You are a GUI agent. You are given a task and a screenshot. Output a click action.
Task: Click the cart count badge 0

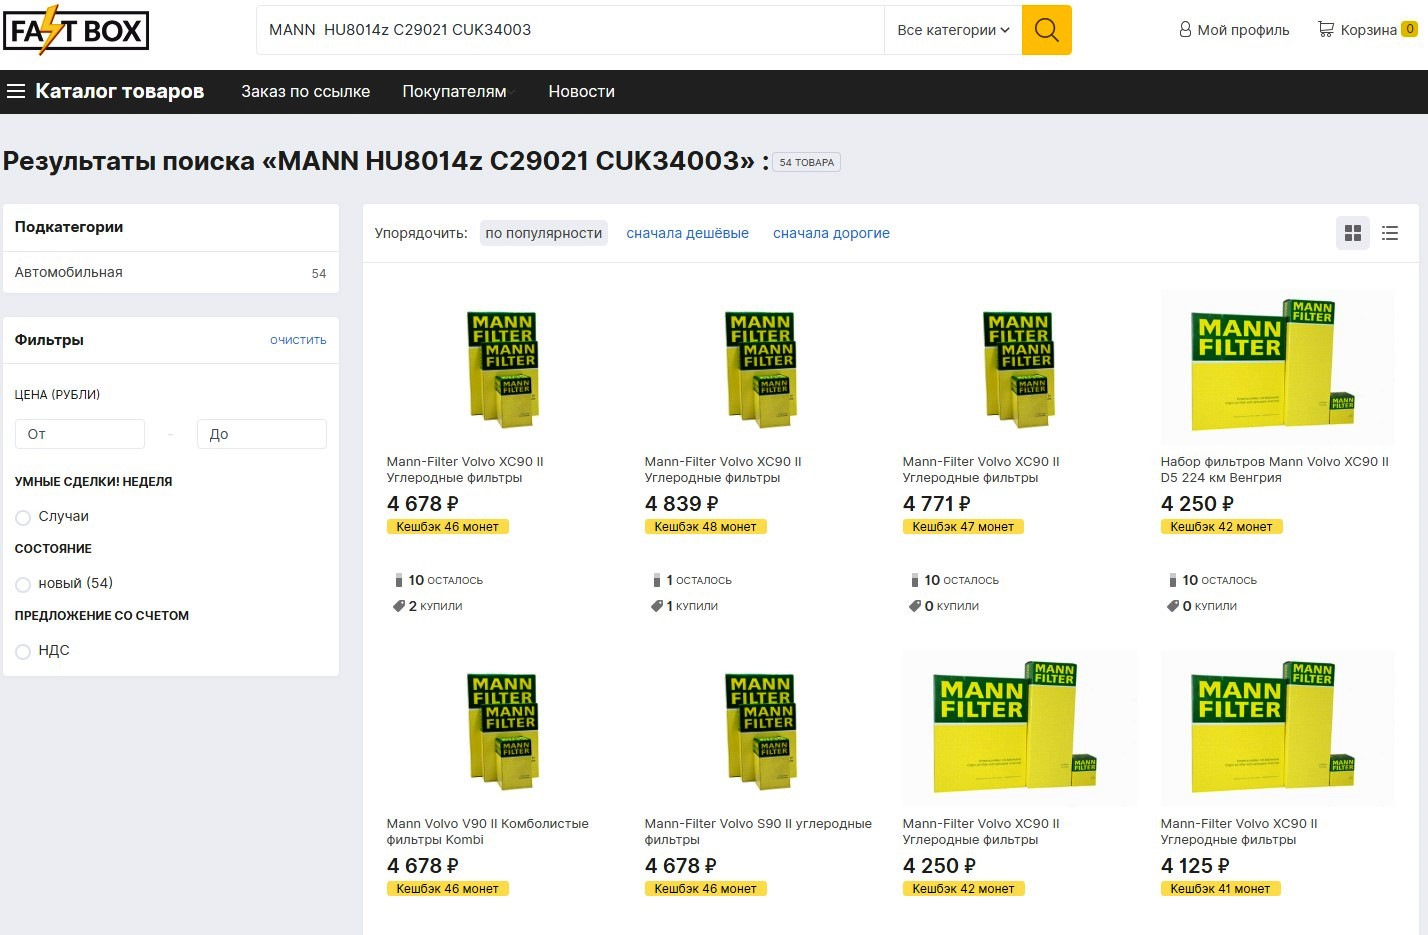point(1410,29)
